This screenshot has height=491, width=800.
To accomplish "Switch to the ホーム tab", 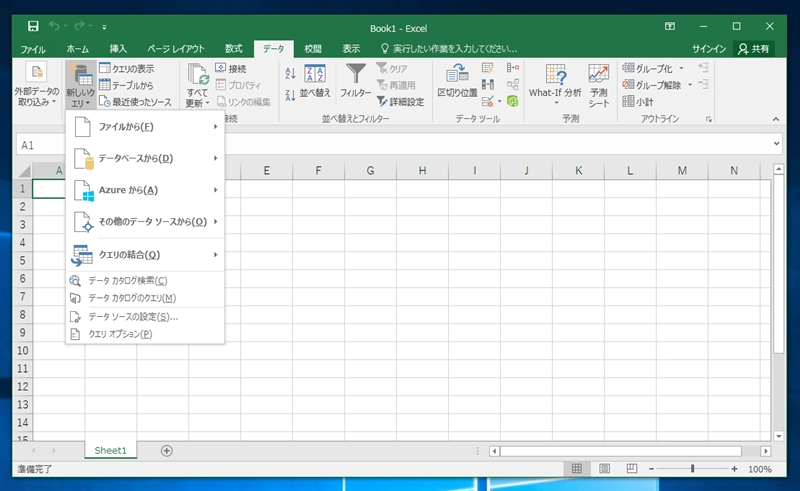I will [x=78, y=49].
